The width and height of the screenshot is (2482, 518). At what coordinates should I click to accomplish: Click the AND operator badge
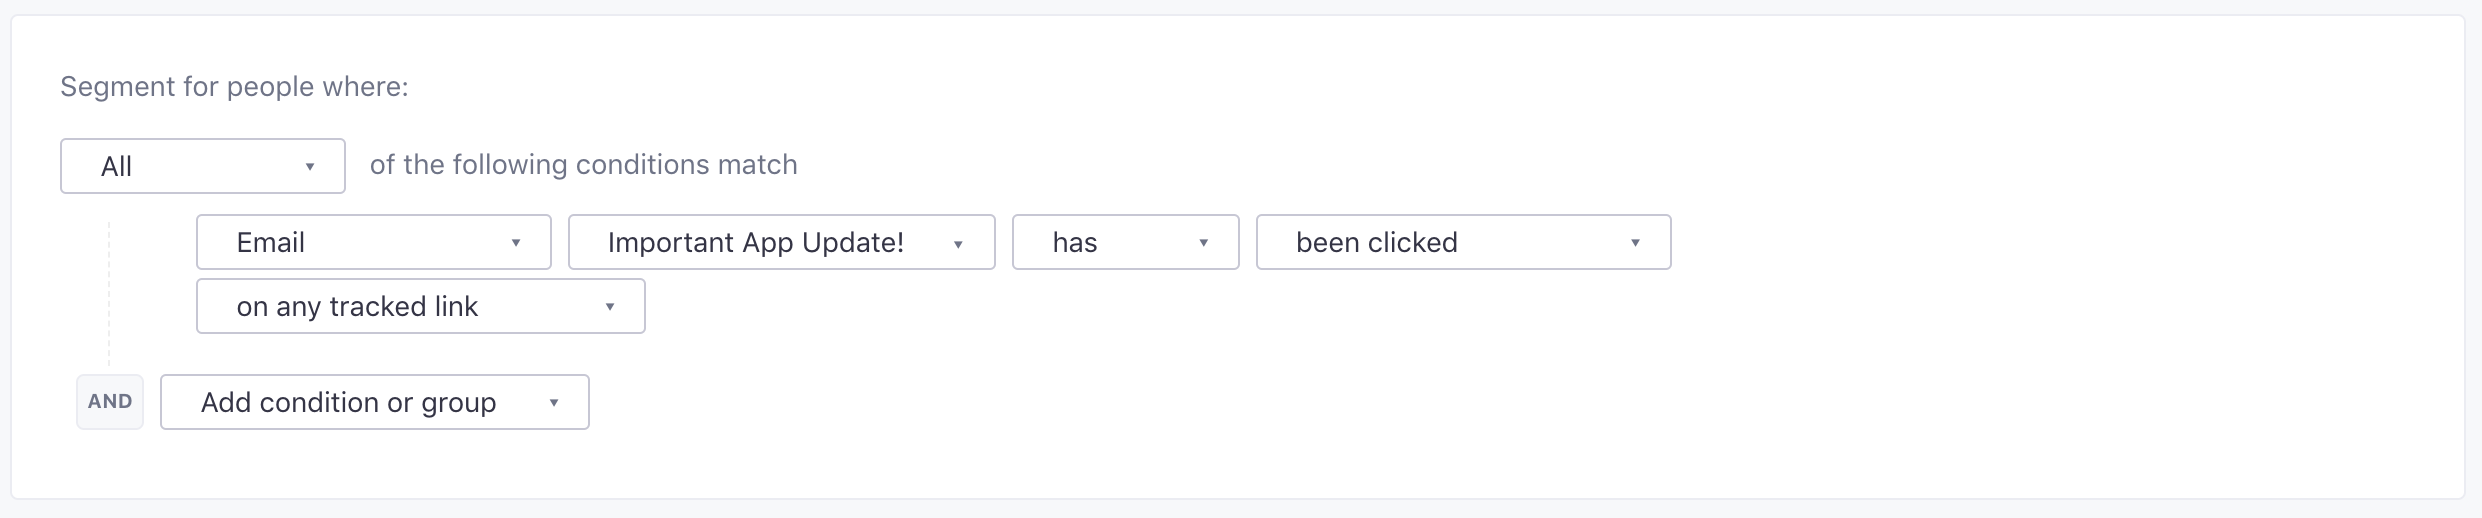click(110, 402)
